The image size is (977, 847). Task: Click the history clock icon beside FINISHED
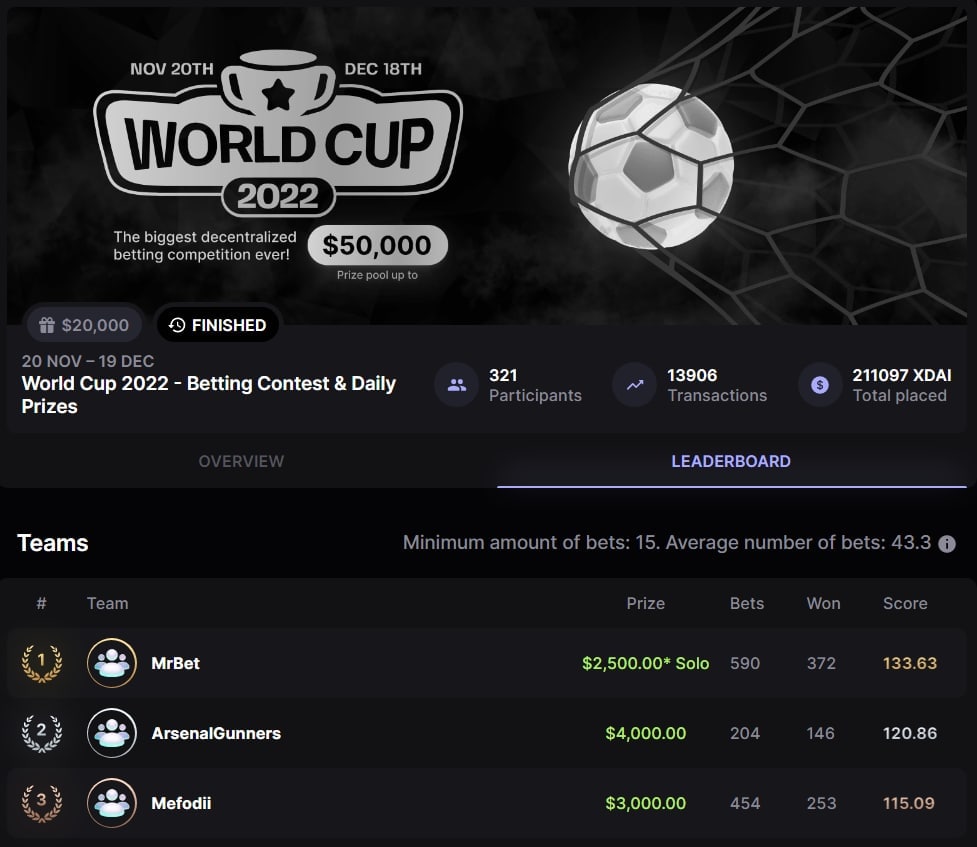click(177, 325)
